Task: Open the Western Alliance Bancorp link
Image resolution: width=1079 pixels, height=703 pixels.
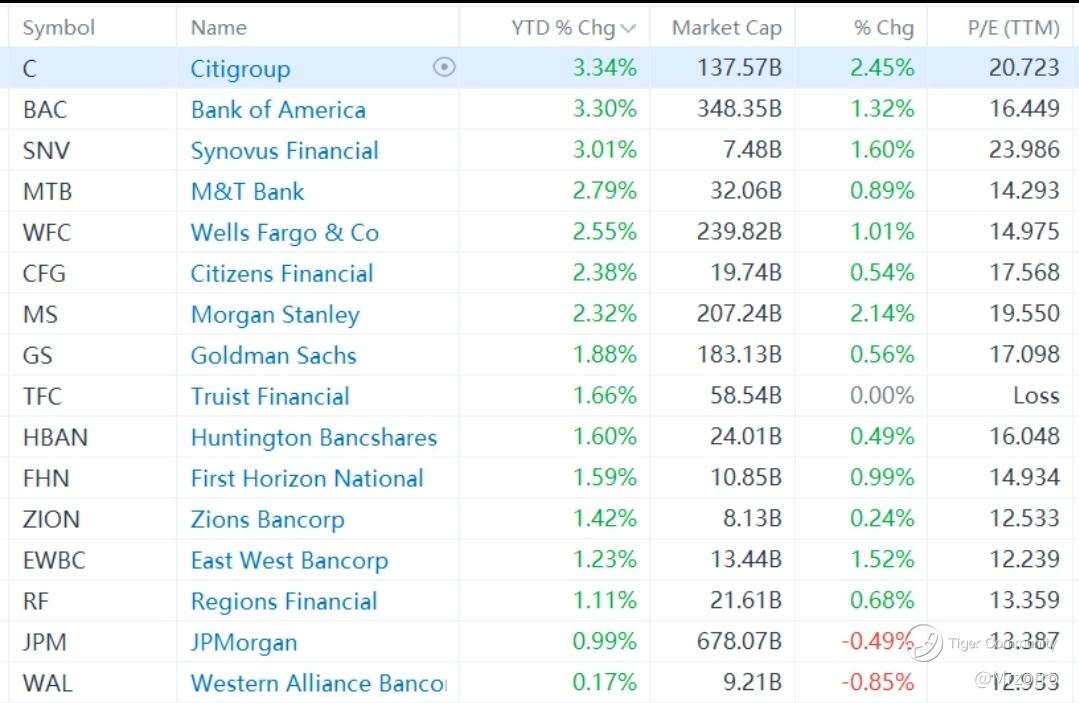Action: click(x=319, y=683)
